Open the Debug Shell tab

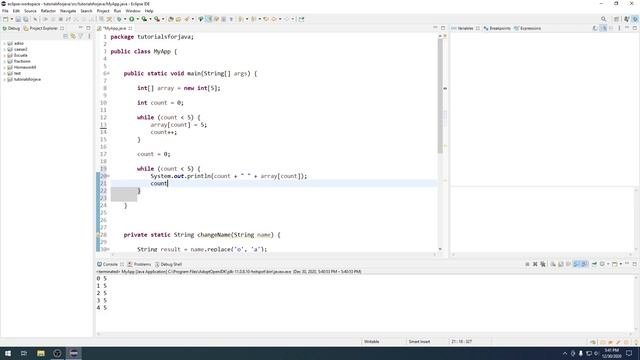tap(168, 264)
